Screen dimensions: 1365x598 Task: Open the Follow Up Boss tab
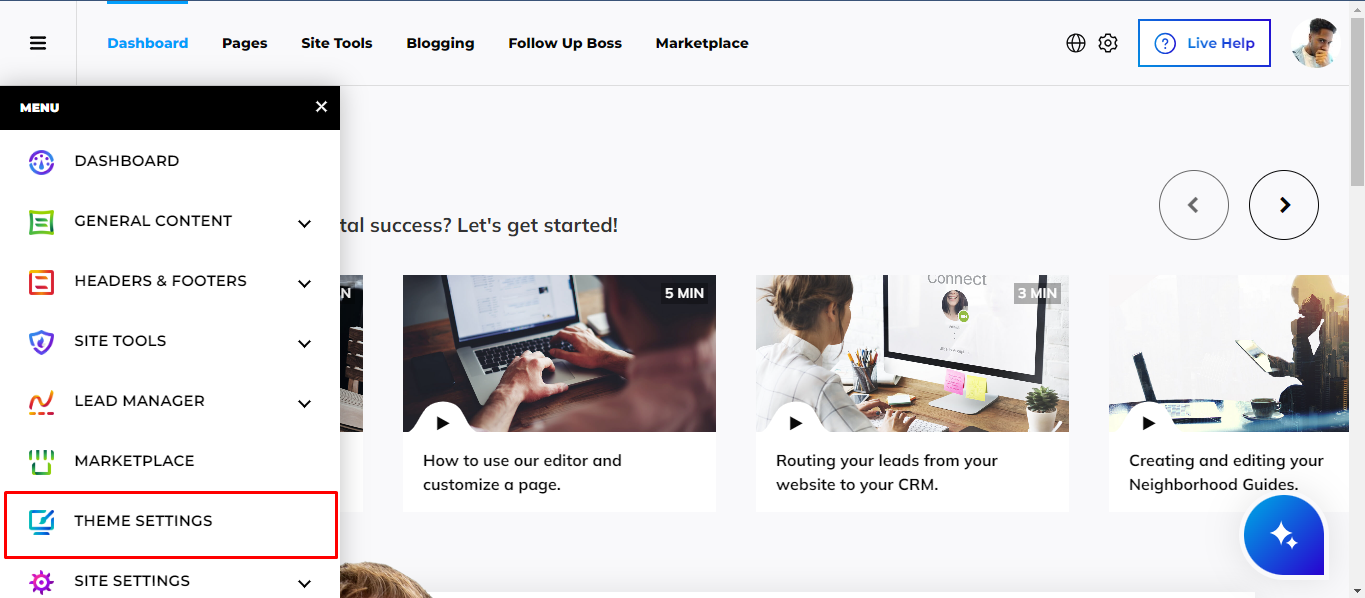click(565, 43)
